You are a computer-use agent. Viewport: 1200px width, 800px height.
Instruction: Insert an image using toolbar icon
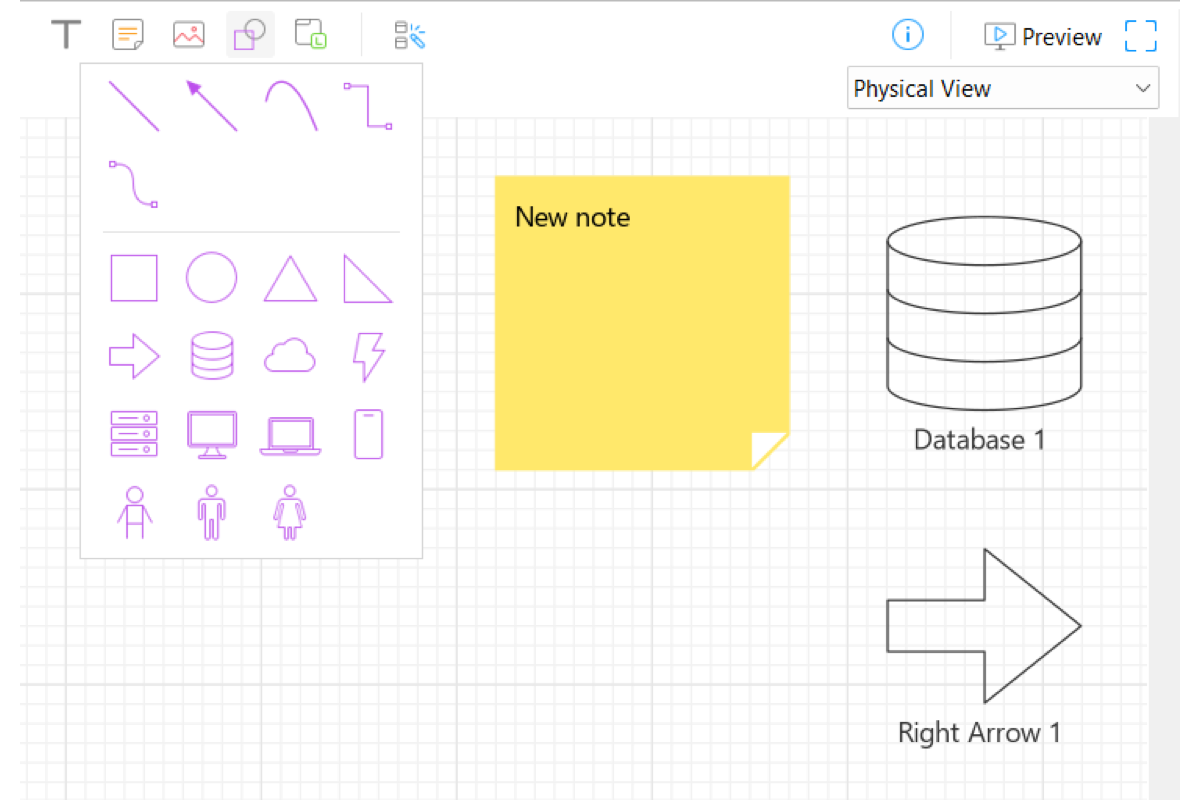click(x=188, y=35)
